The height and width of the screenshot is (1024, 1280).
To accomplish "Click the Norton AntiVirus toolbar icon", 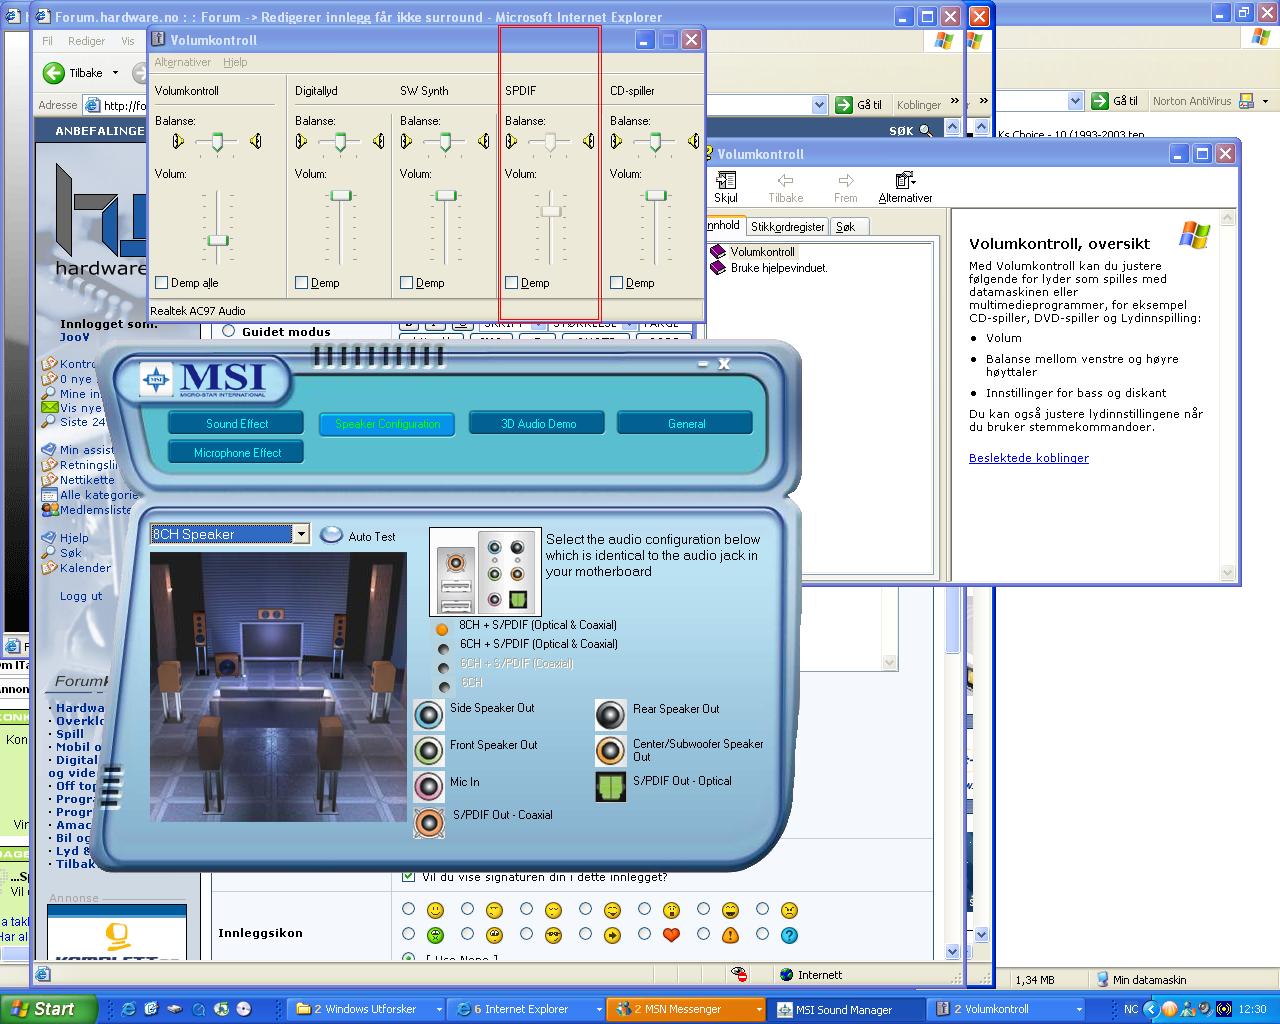I will coord(1247,101).
